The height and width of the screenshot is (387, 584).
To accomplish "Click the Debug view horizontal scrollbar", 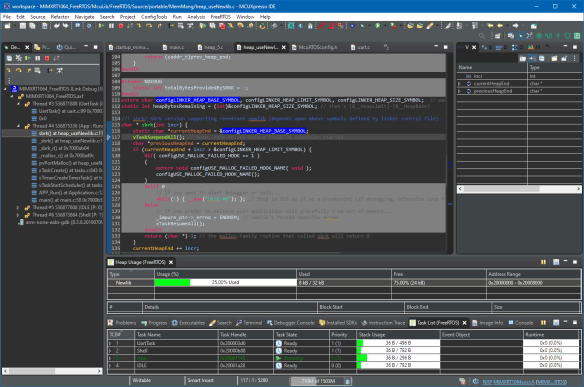I will [52, 371].
